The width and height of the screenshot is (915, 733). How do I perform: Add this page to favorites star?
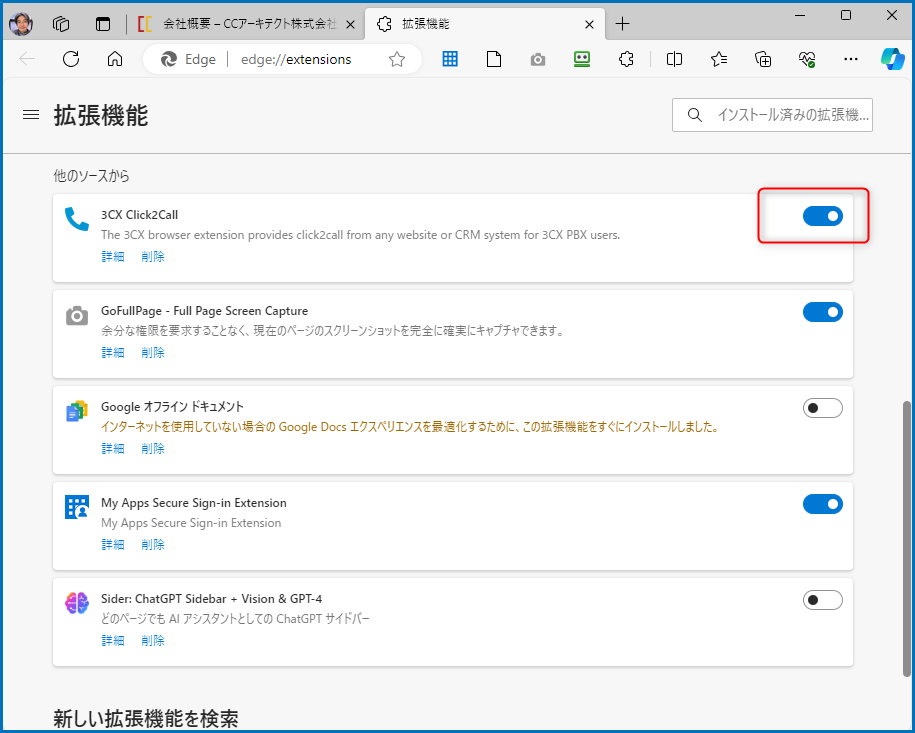(397, 59)
